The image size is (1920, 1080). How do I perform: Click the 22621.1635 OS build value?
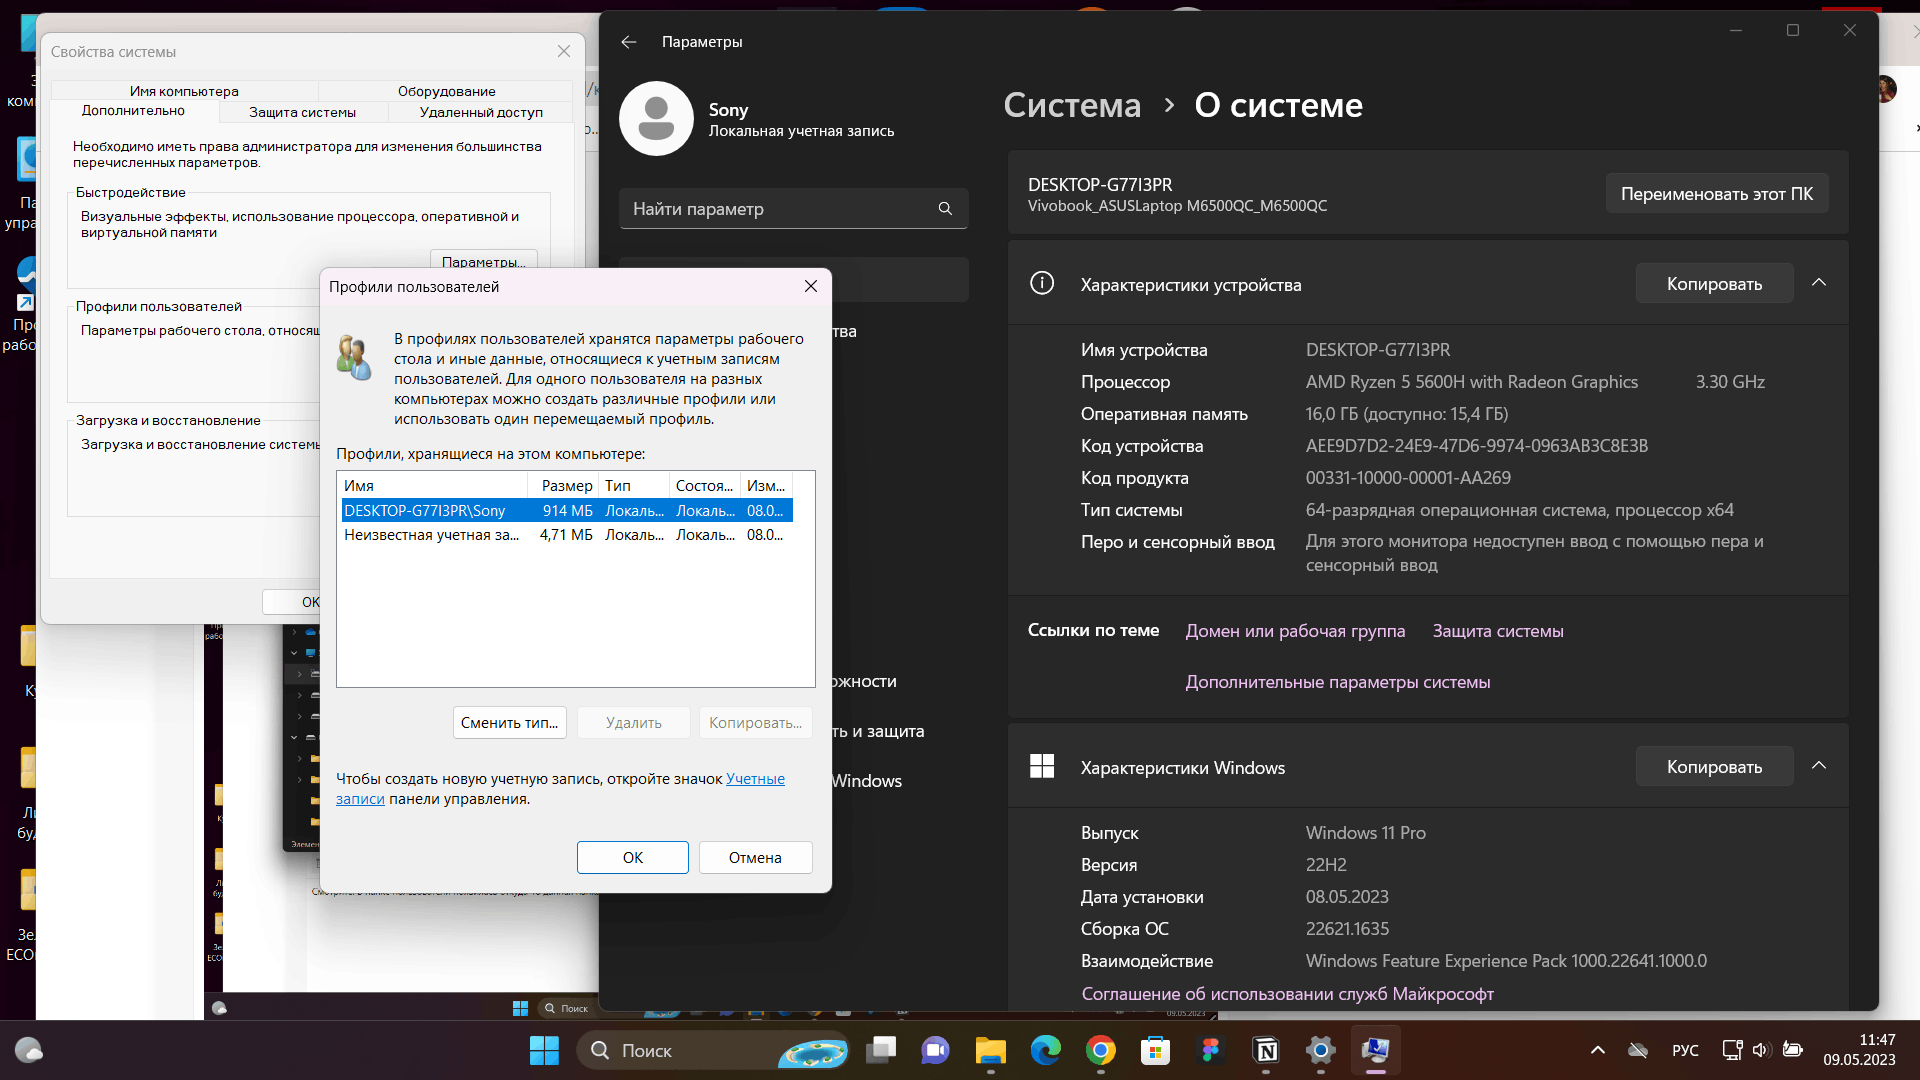pyautogui.click(x=1347, y=929)
